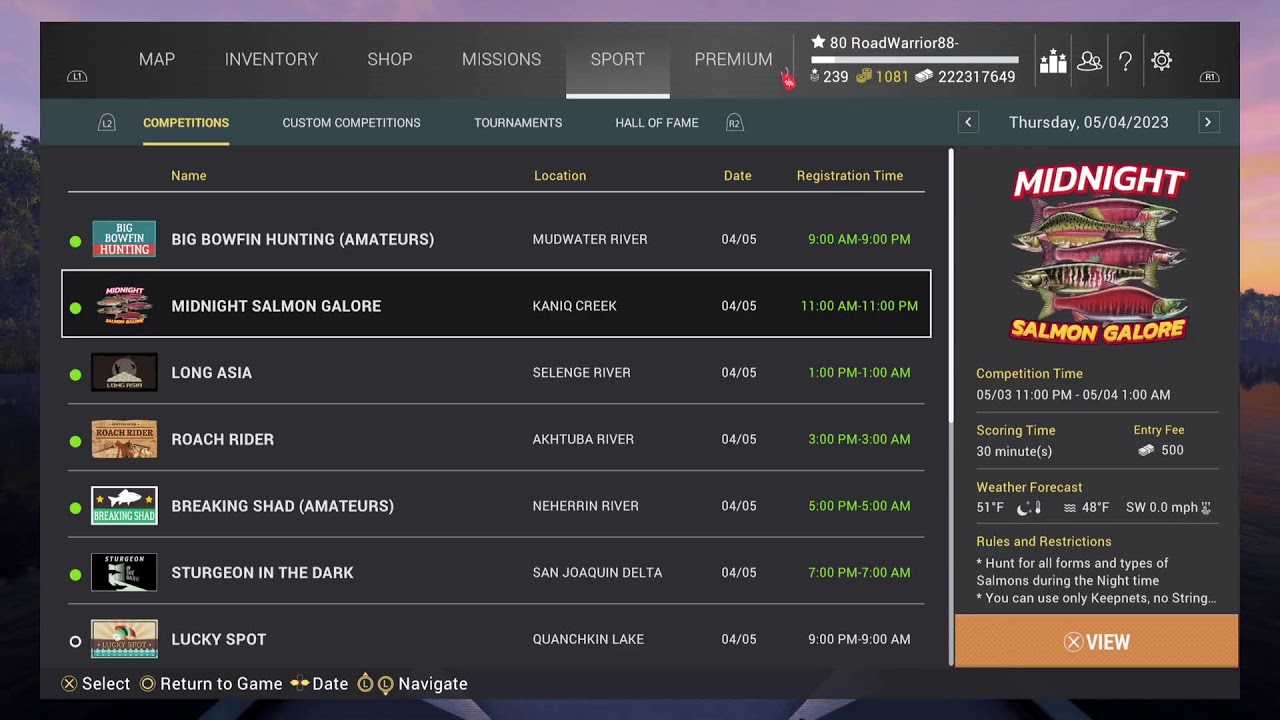Image resolution: width=1280 pixels, height=720 pixels.
Task: Click the R1 bumper icon
Action: pyautogui.click(x=1209, y=77)
